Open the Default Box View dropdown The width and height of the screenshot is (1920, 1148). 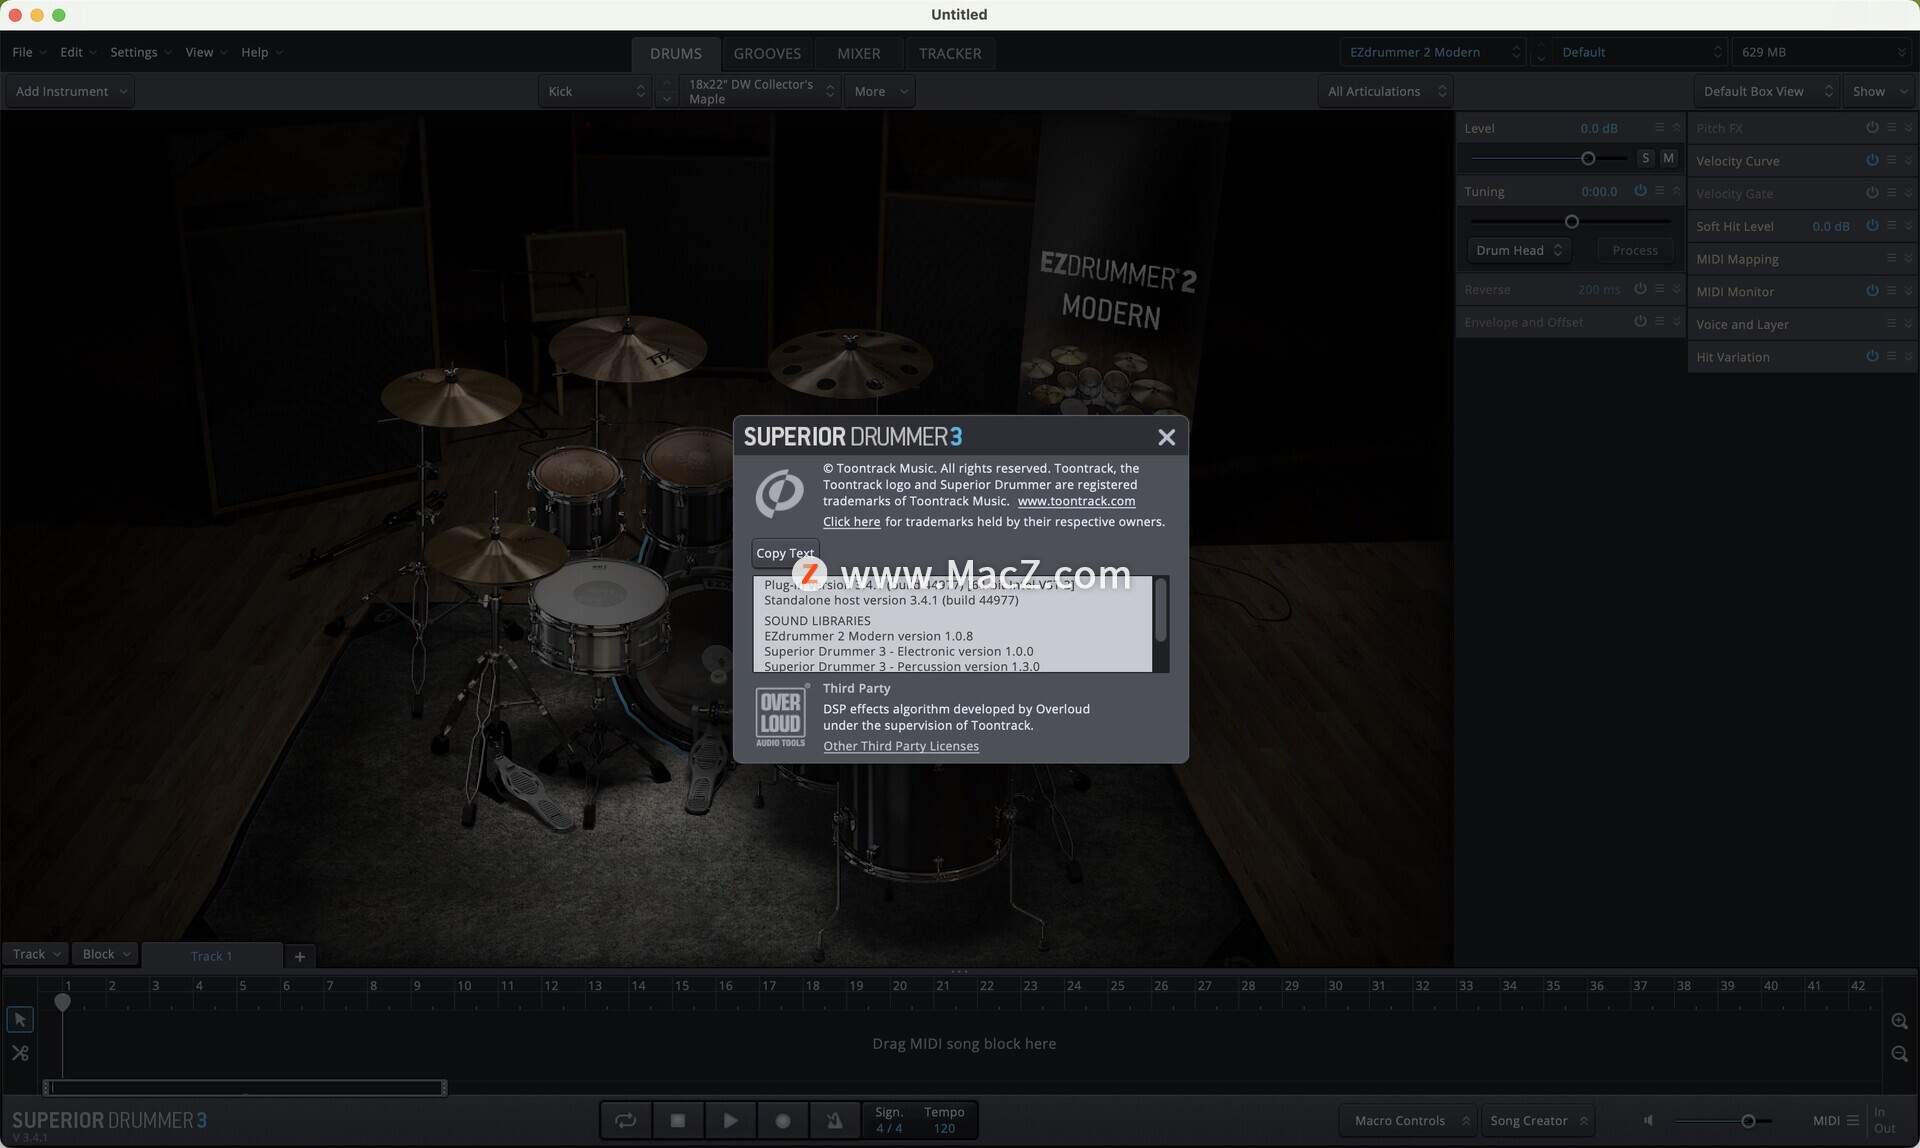coord(1767,91)
